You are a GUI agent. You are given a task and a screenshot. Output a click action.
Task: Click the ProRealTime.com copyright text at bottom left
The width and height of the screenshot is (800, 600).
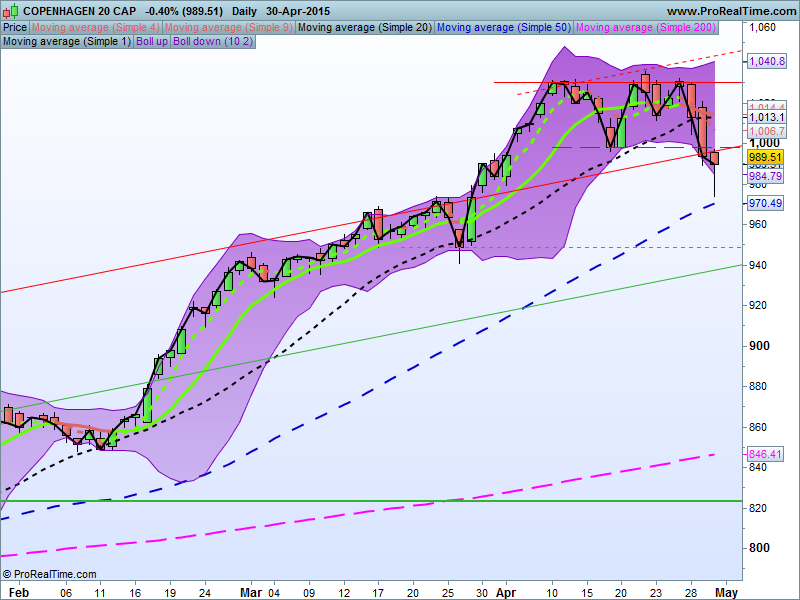click(x=49, y=574)
